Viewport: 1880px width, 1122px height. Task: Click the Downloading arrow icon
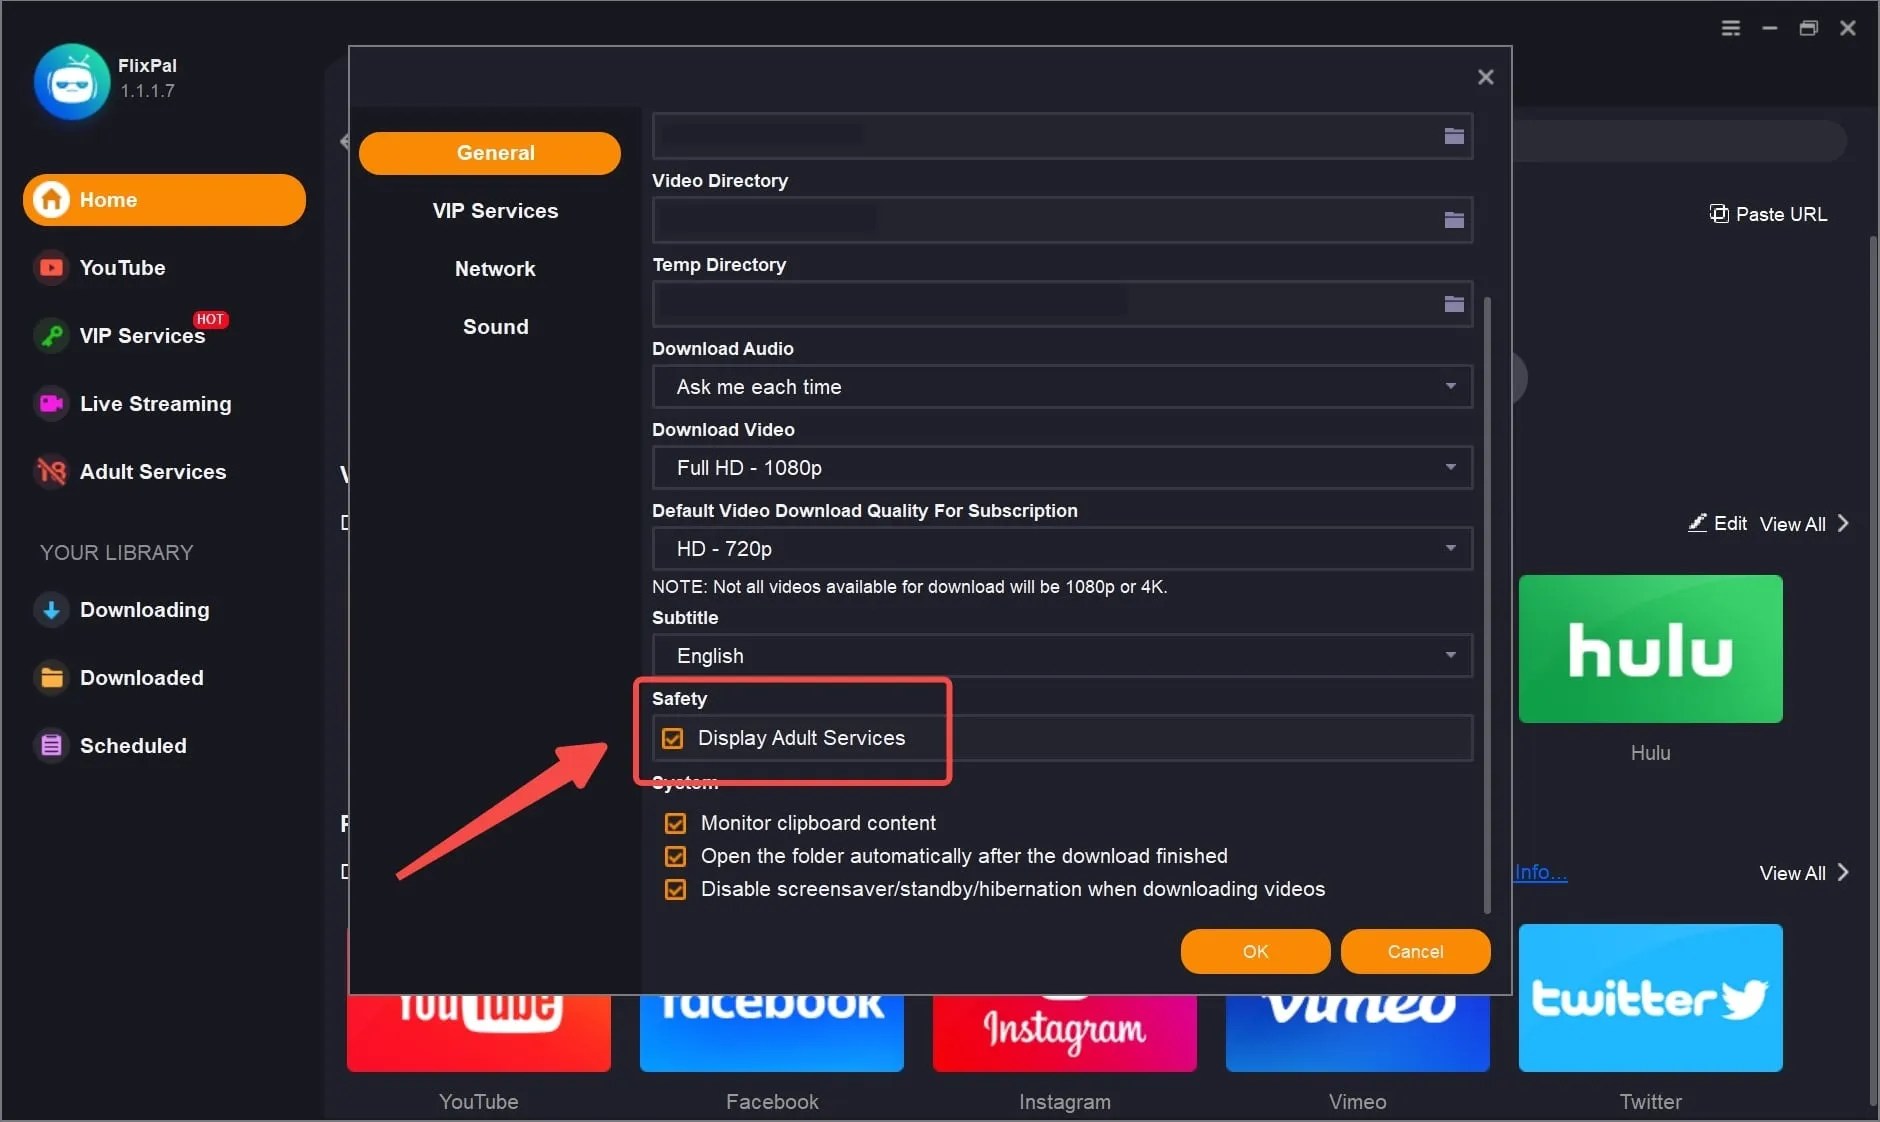coord(51,610)
